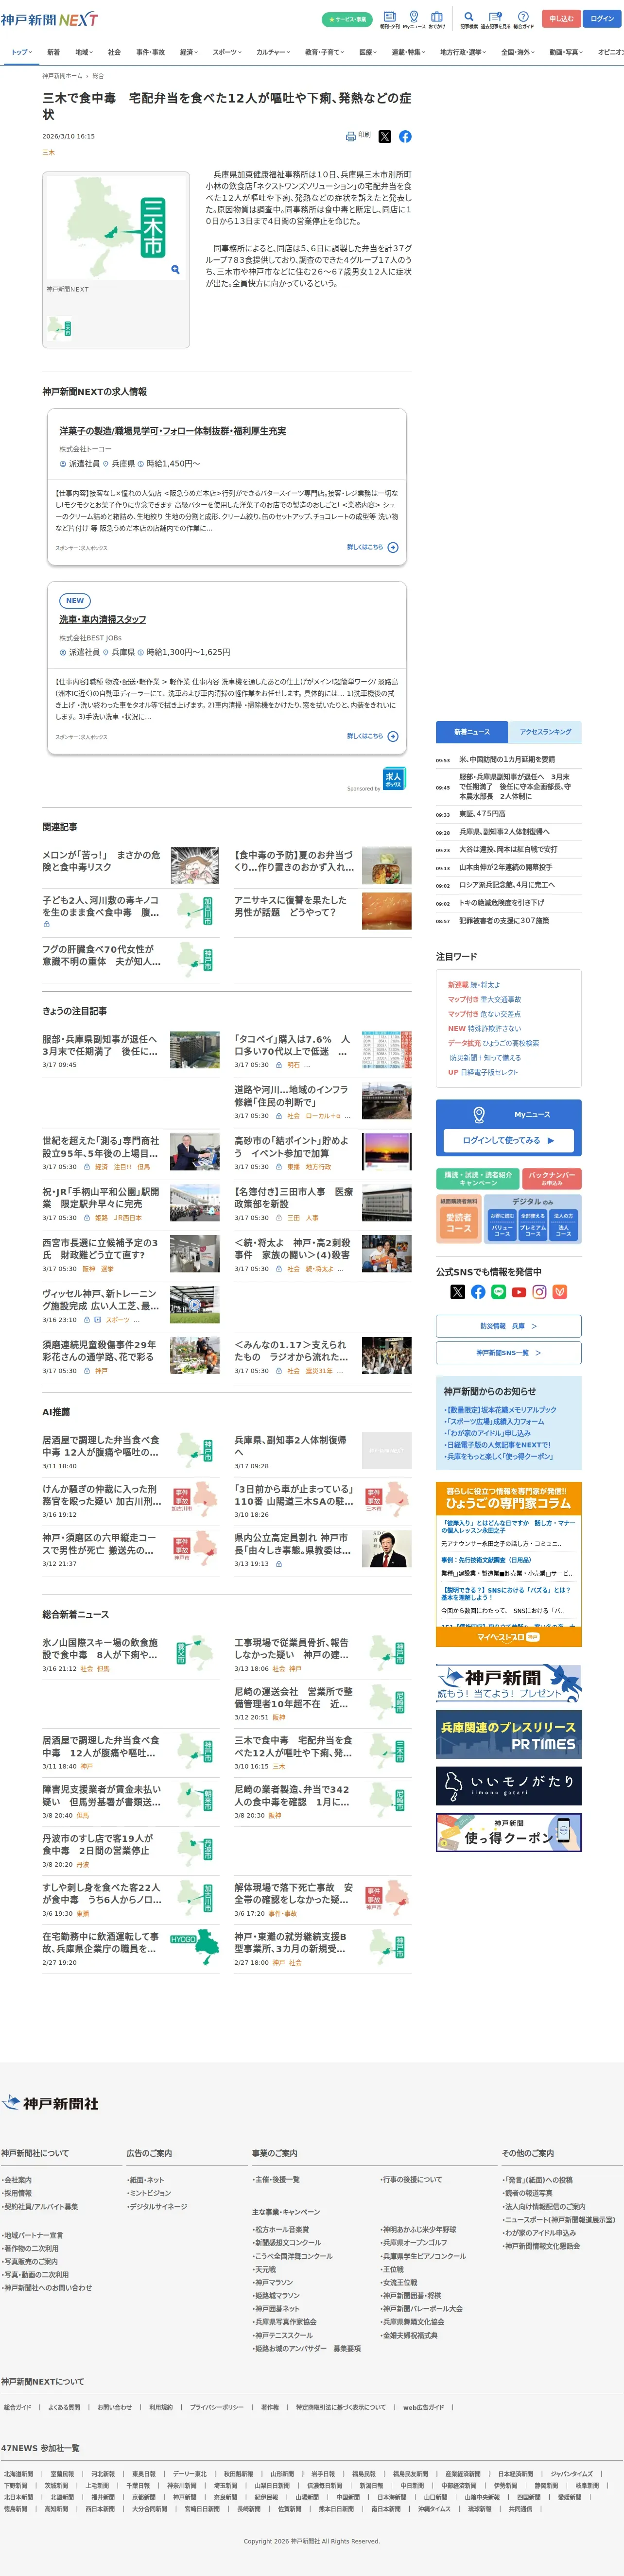Click the 申し込む button
The width and height of the screenshot is (624, 2576).
[561, 19]
